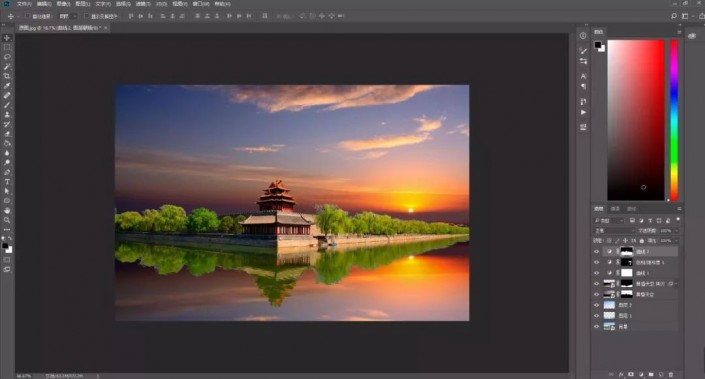Image resolution: width=705 pixels, height=379 pixels.
Task: Open the Auto-Select layer/group dropdown
Action: (x=67, y=16)
